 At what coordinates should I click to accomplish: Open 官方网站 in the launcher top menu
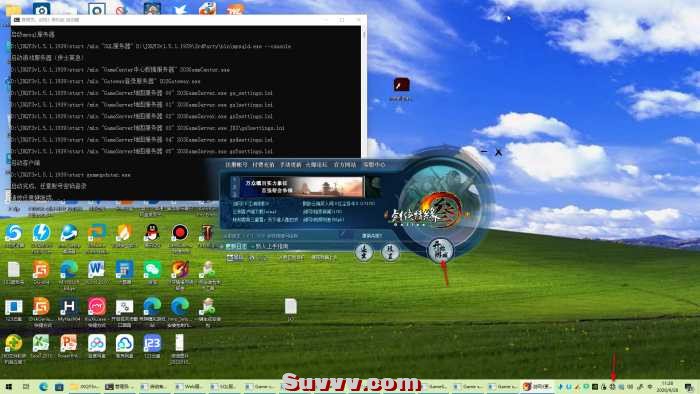pos(345,165)
